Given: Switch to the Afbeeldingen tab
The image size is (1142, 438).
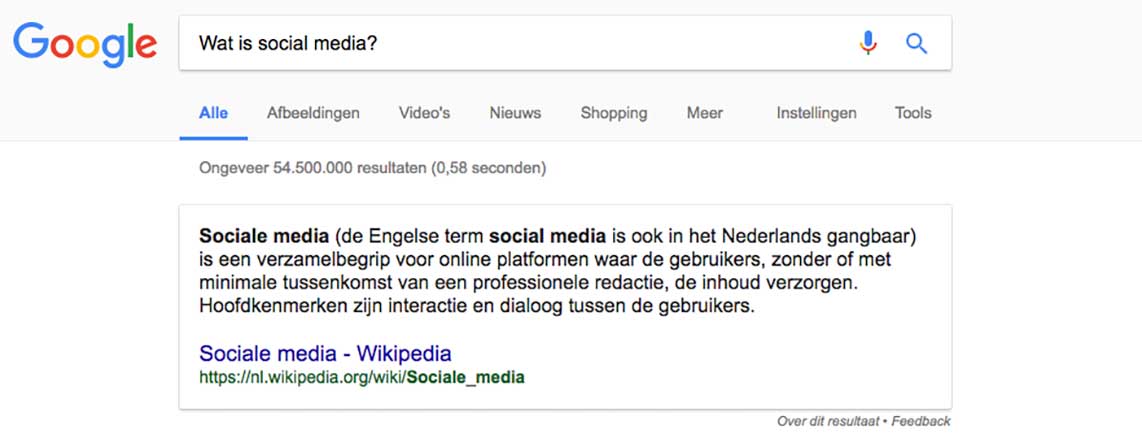Looking at the screenshot, I should [x=313, y=113].
